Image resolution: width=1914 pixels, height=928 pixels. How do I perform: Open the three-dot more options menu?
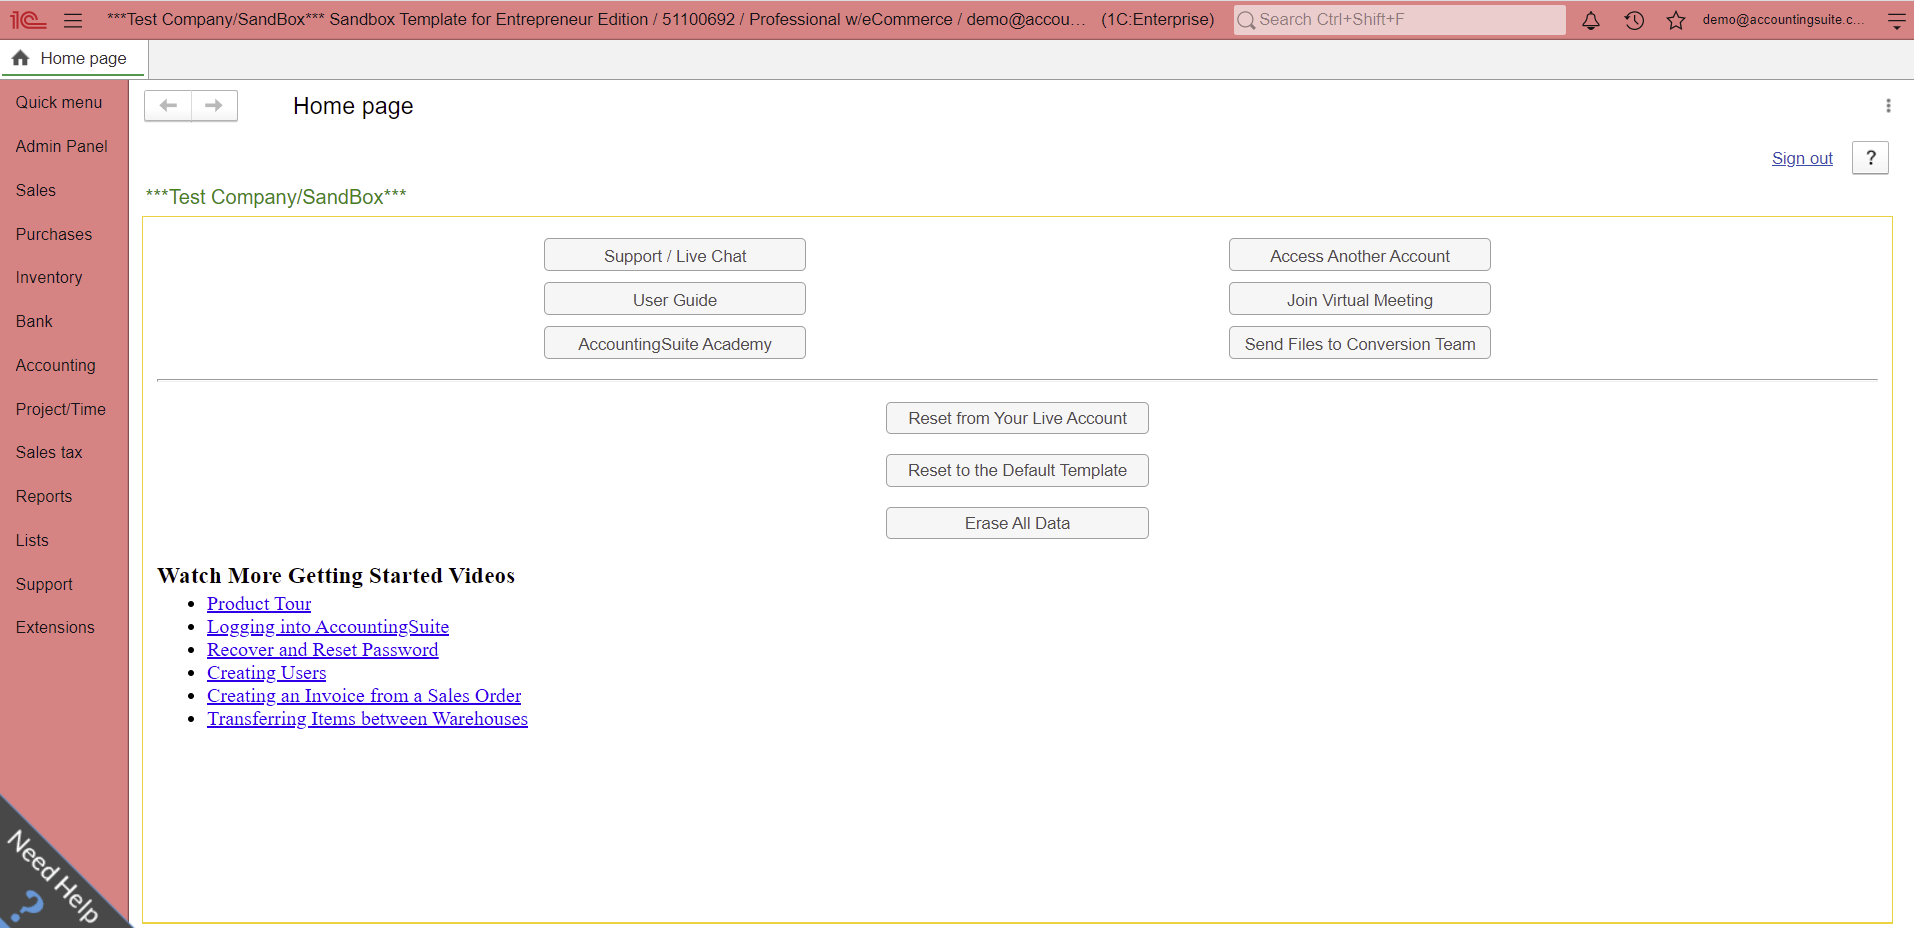1888,106
